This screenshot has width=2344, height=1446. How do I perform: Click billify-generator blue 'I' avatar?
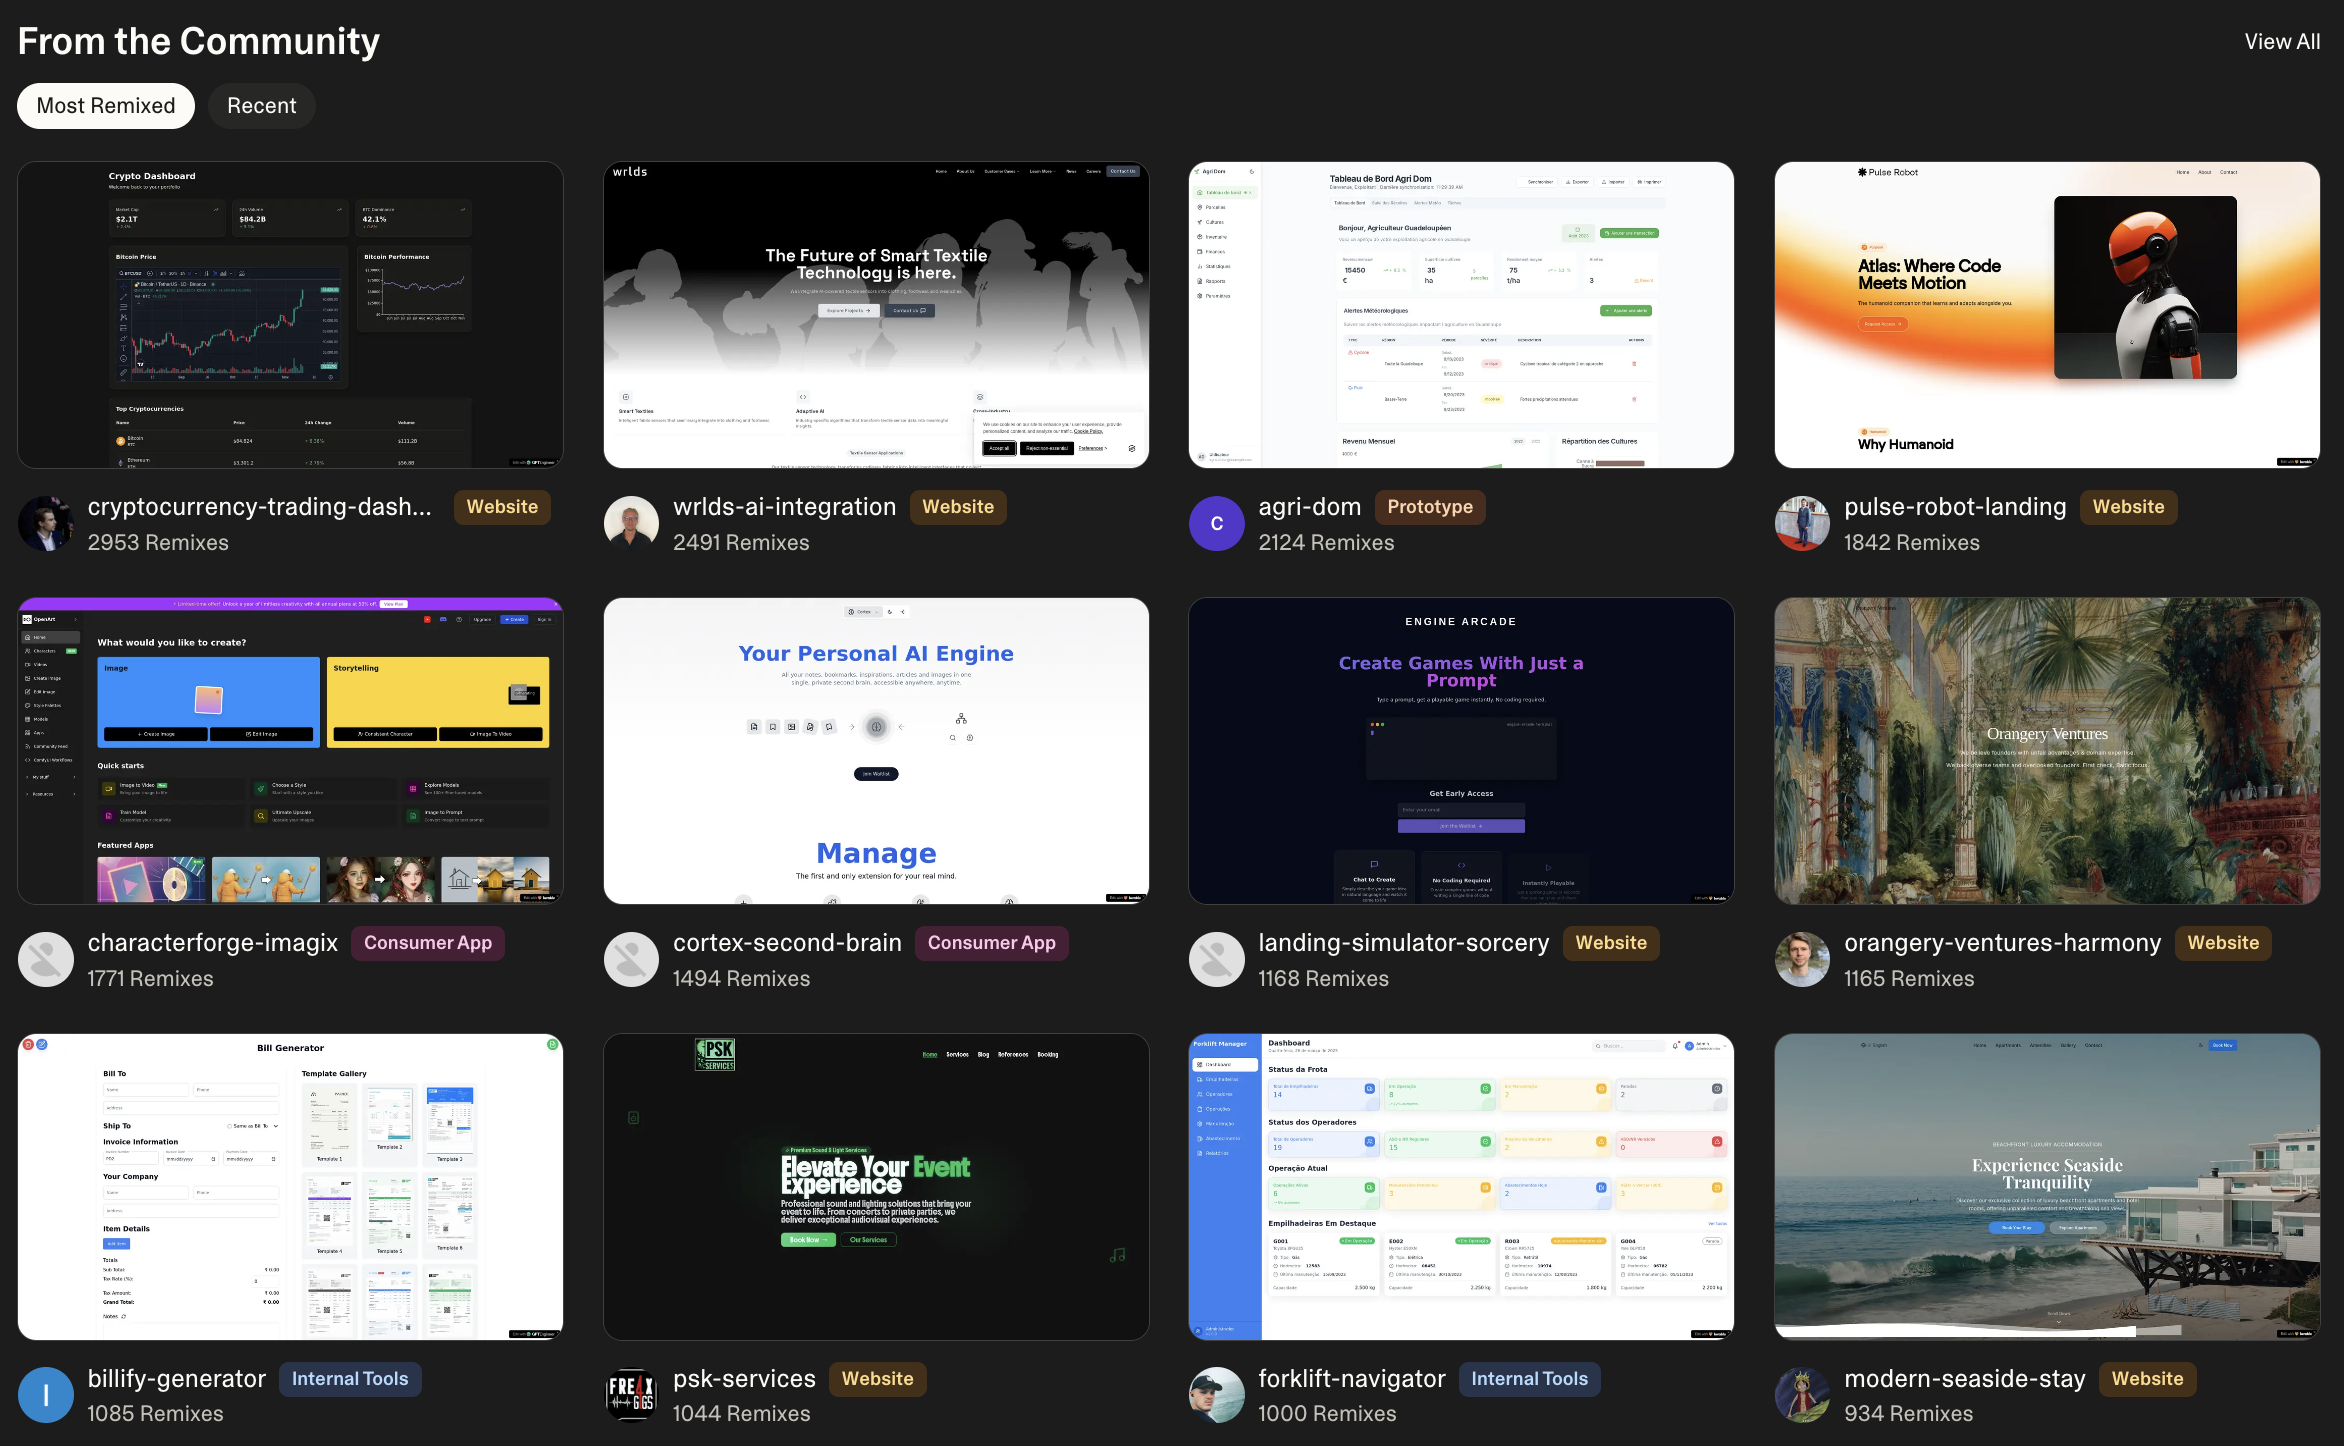[45, 1395]
